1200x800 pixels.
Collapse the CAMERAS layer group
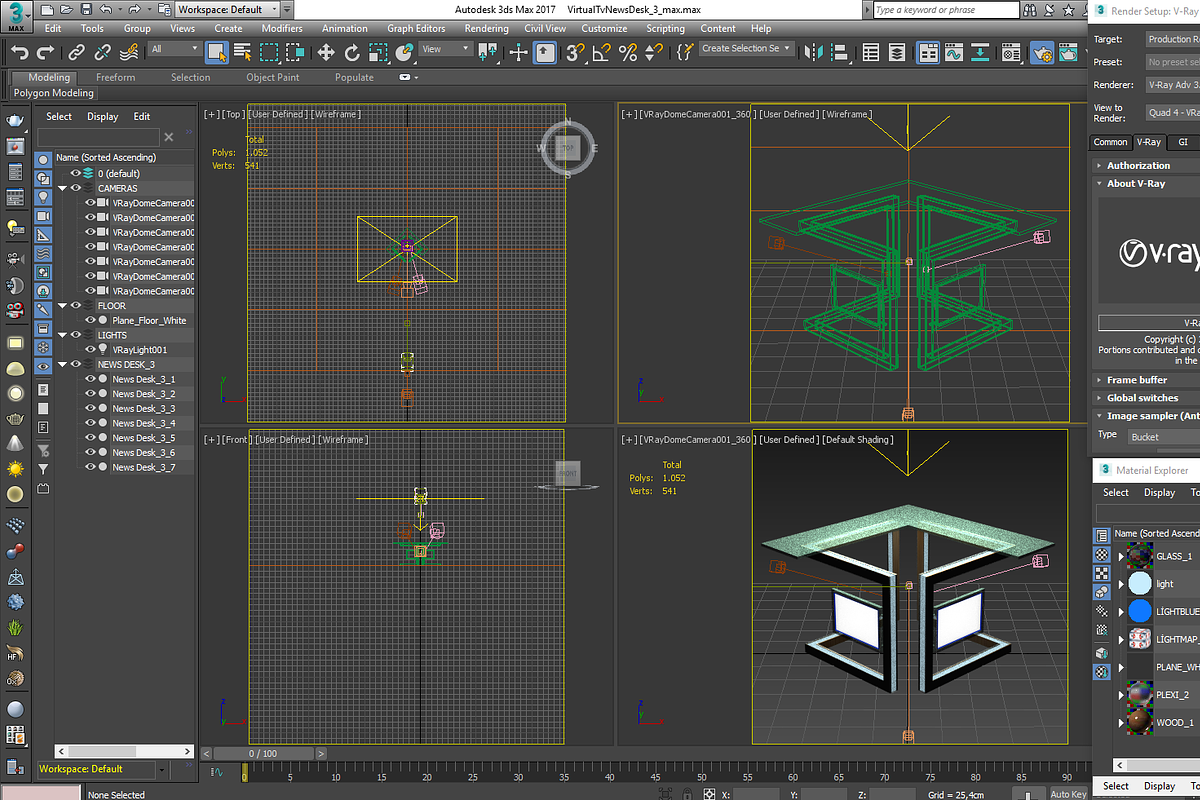(x=62, y=188)
